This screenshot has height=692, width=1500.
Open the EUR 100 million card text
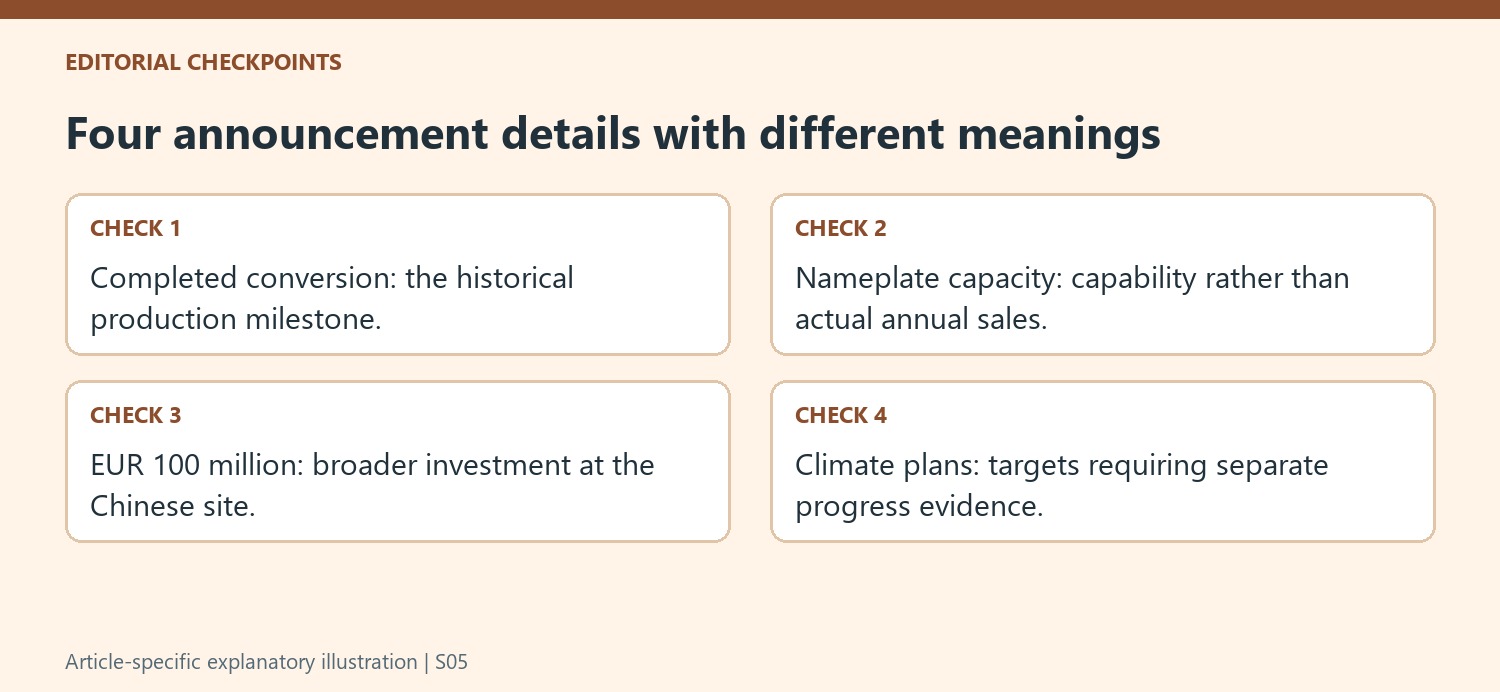tap(372, 485)
